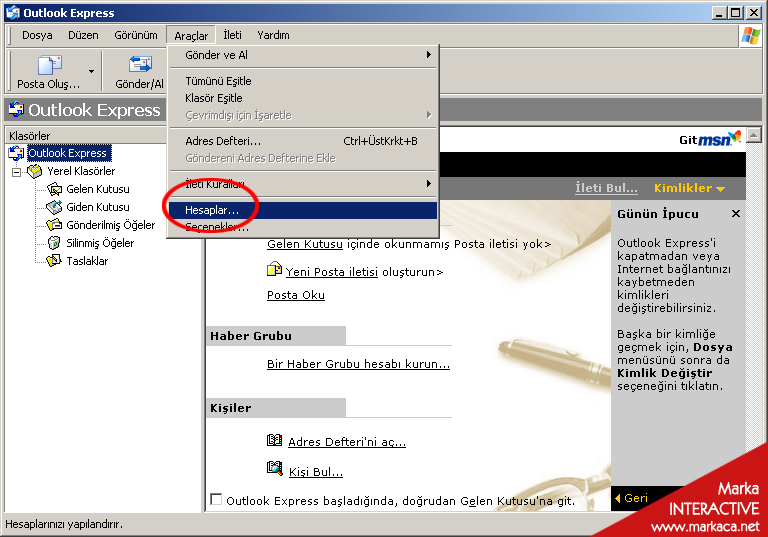Click the Kişi Bul link
768x537 pixels.
[x=316, y=472]
